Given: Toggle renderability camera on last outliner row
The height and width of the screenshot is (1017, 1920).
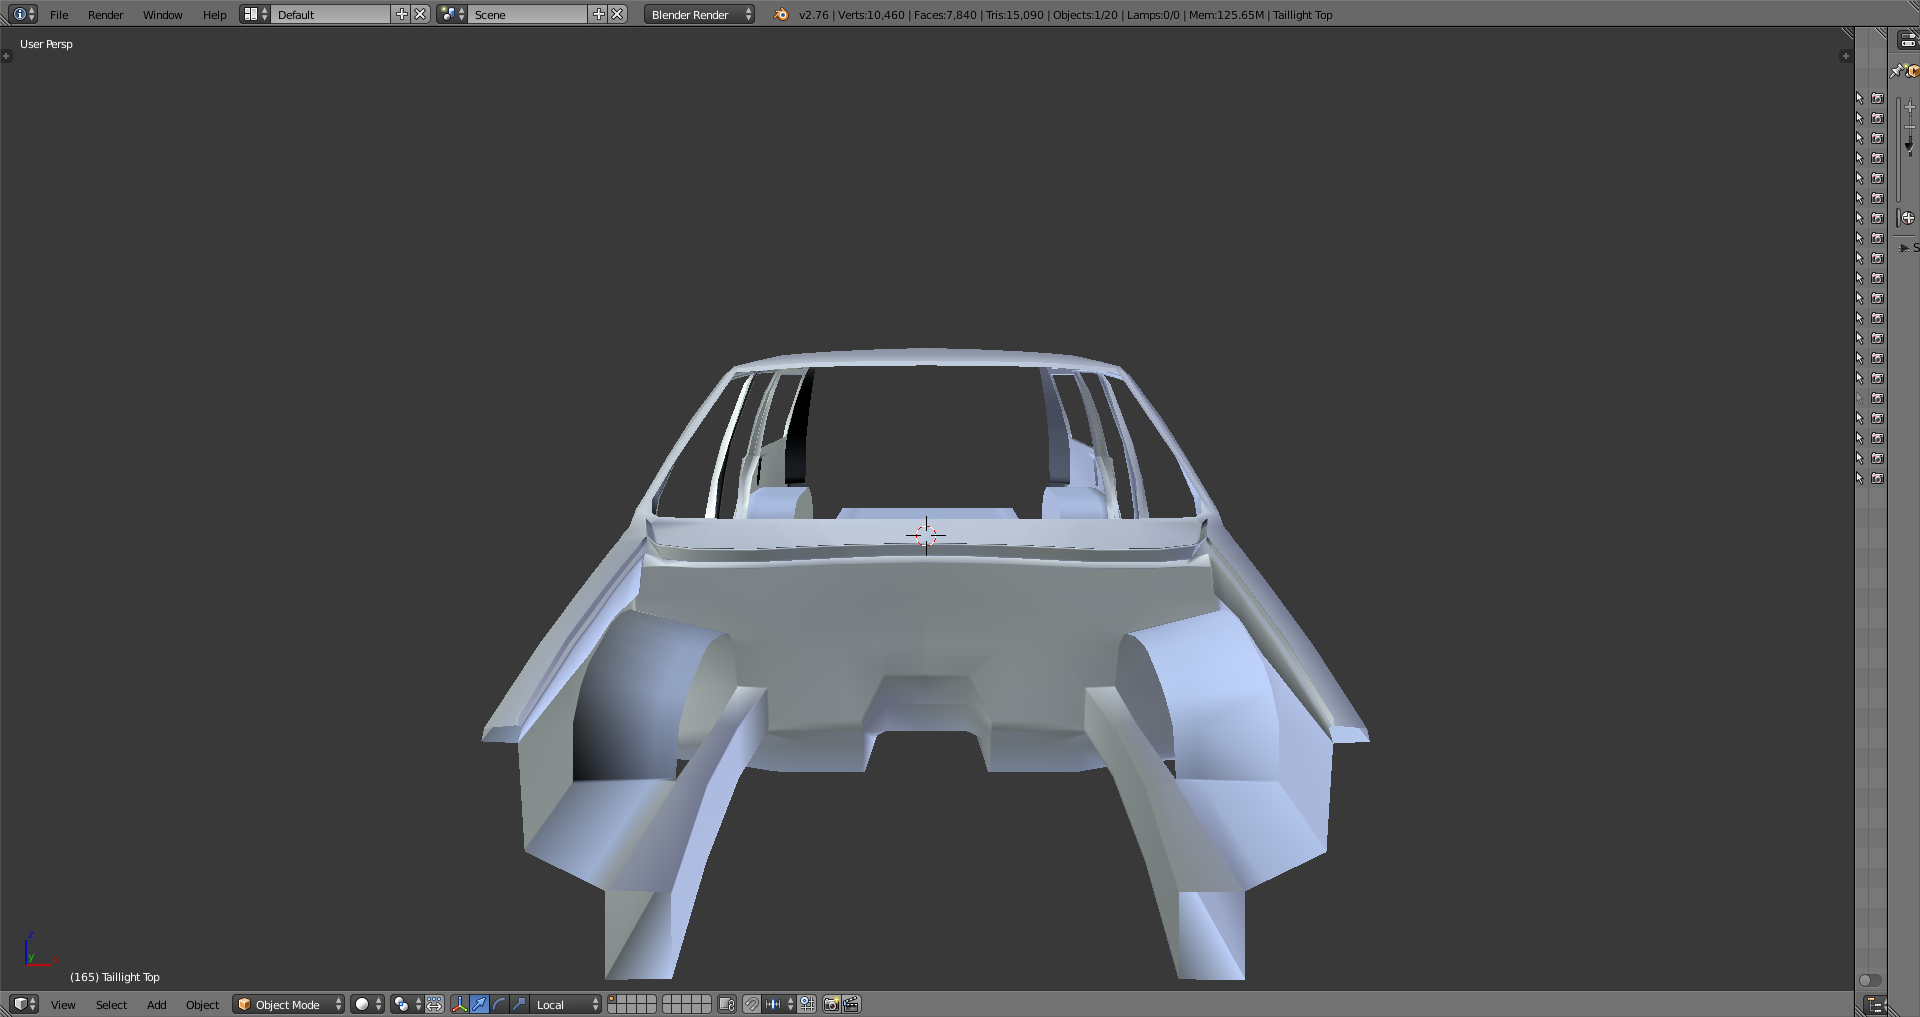Looking at the screenshot, I should pyautogui.click(x=1877, y=478).
